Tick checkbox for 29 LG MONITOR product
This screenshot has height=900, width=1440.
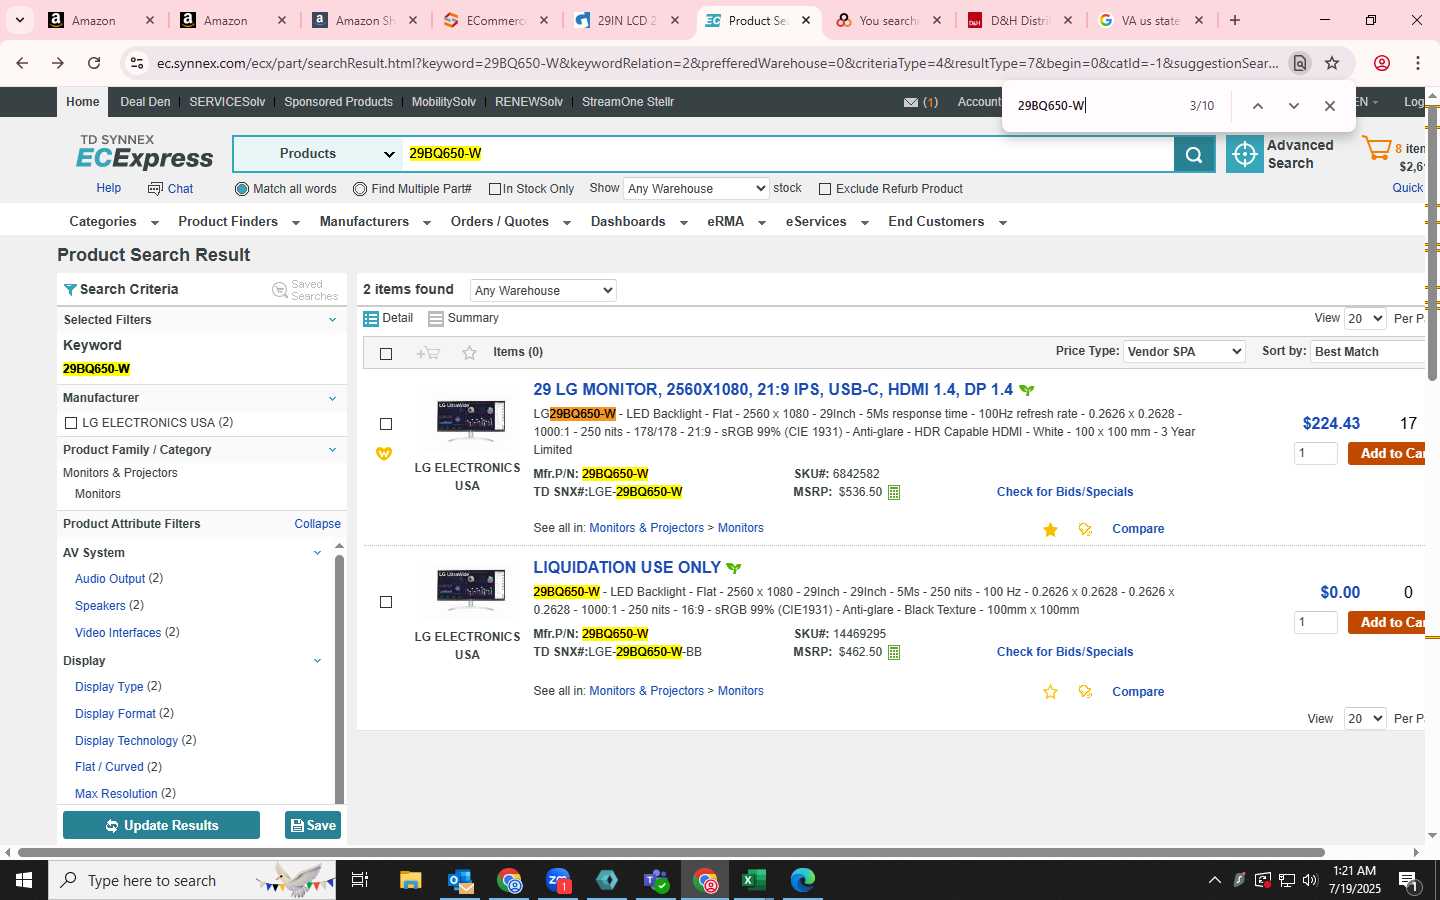(x=386, y=424)
